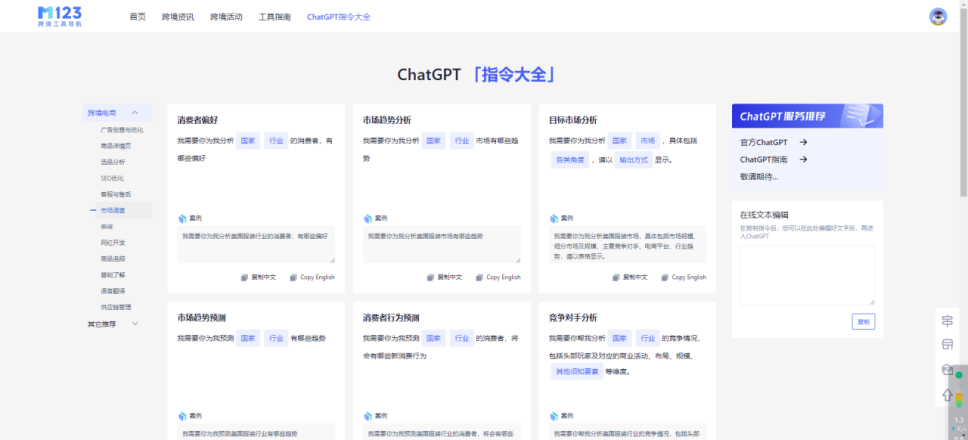Image resolution: width=968 pixels, height=440 pixels.
Task: Click the copy icon beside 复制中文 in 市场趋势分析
Action: point(430,278)
